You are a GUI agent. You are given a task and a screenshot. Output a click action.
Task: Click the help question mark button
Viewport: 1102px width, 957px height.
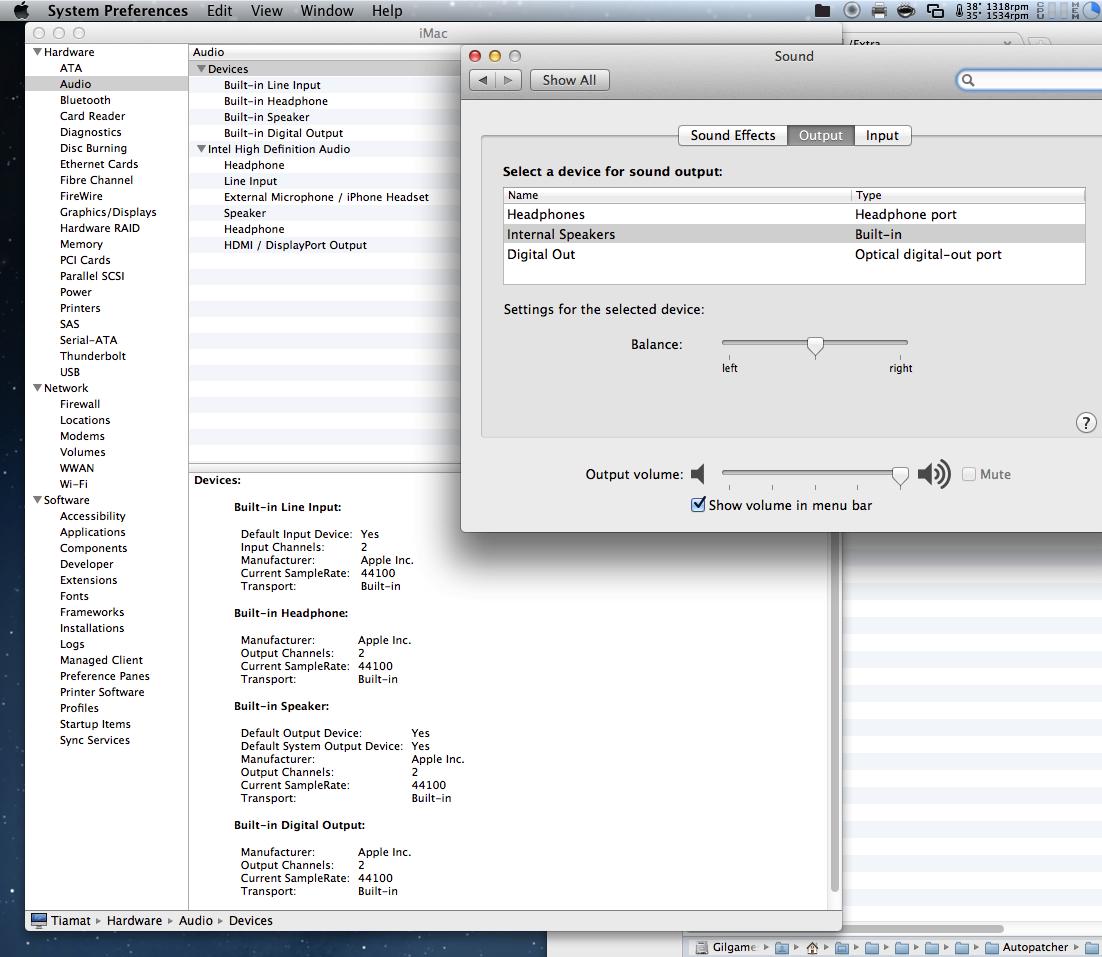point(1085,422)
